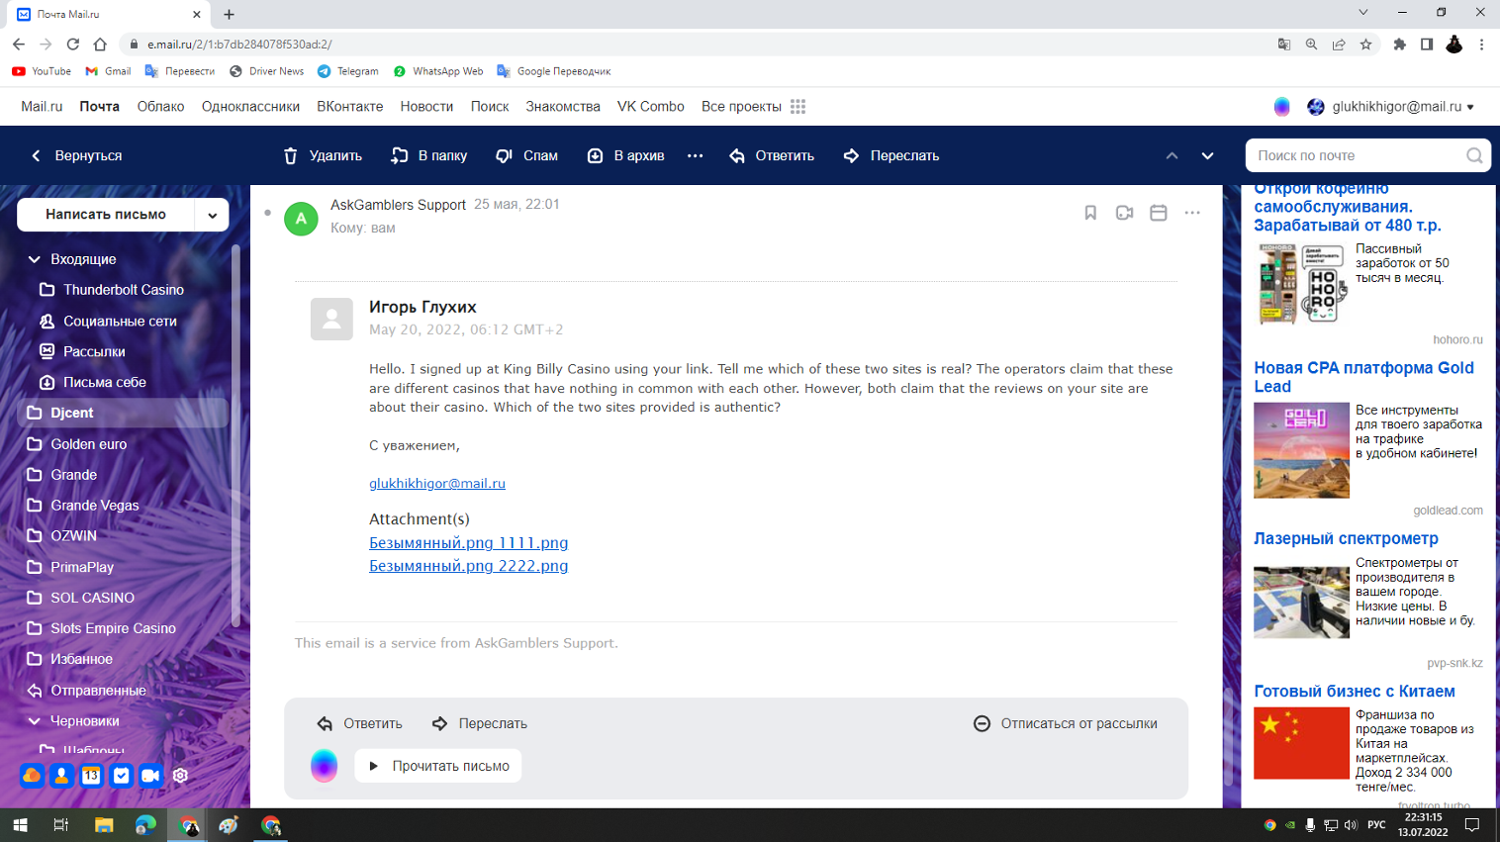Open Одноклассники in the top navigation
The height and width of the screenshot is (842, 1500).
pyautogui.click(x=251, y=107)
